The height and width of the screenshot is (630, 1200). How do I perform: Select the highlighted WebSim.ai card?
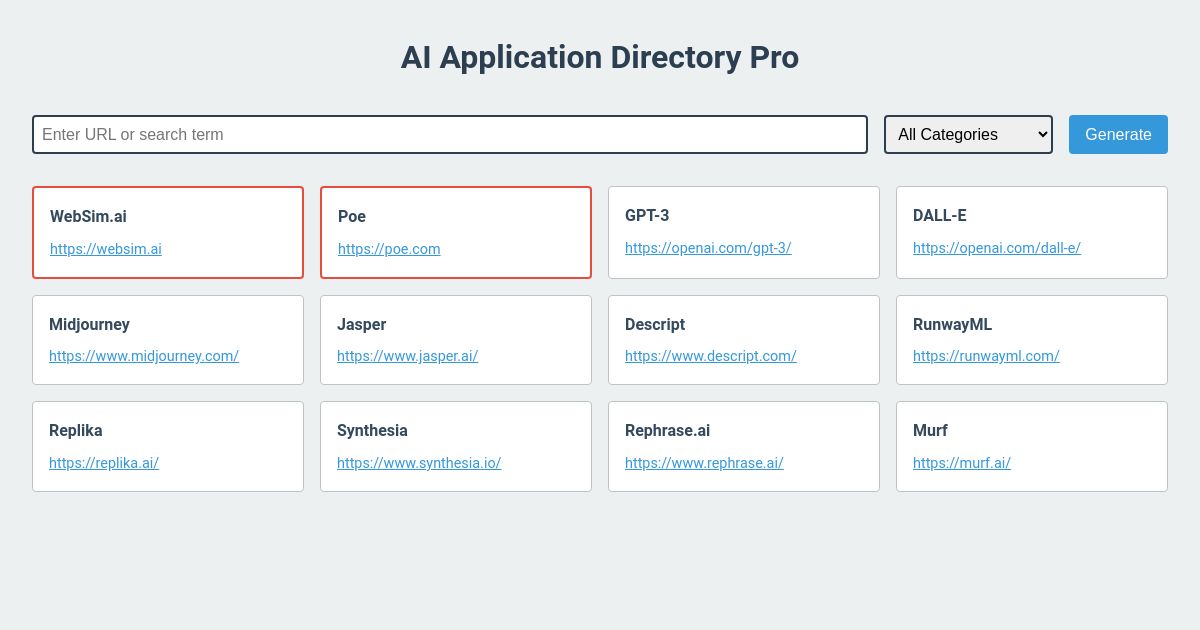168,232
